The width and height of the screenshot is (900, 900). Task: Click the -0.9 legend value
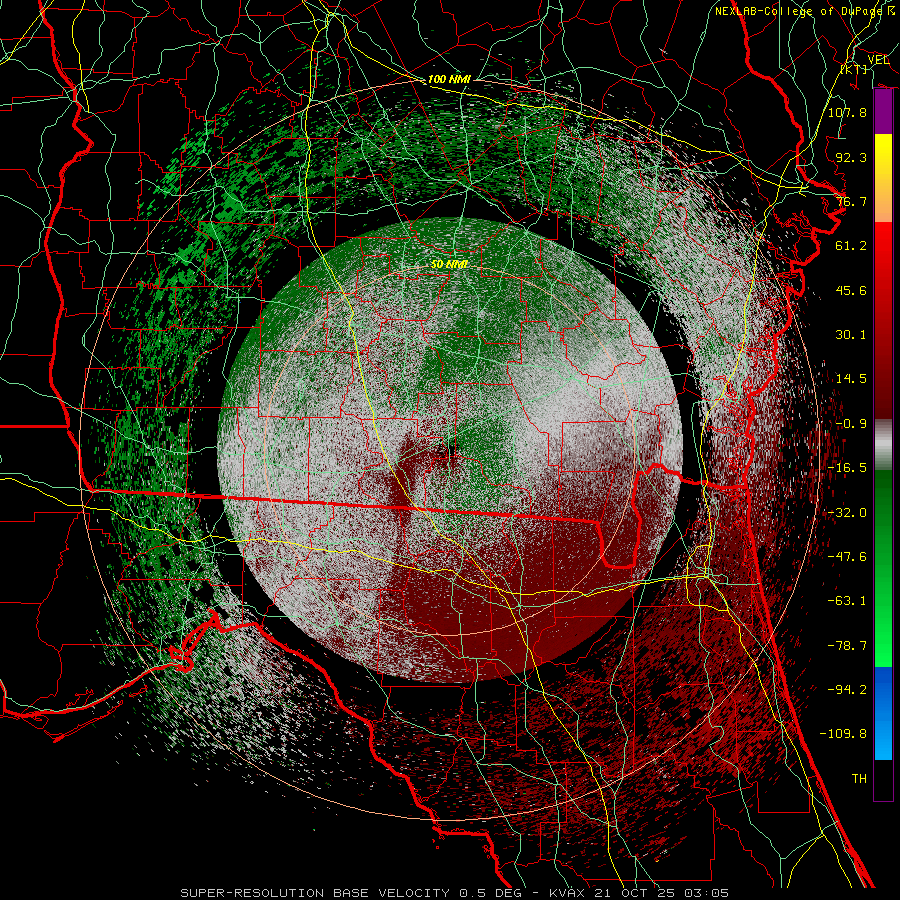(851, 424)
